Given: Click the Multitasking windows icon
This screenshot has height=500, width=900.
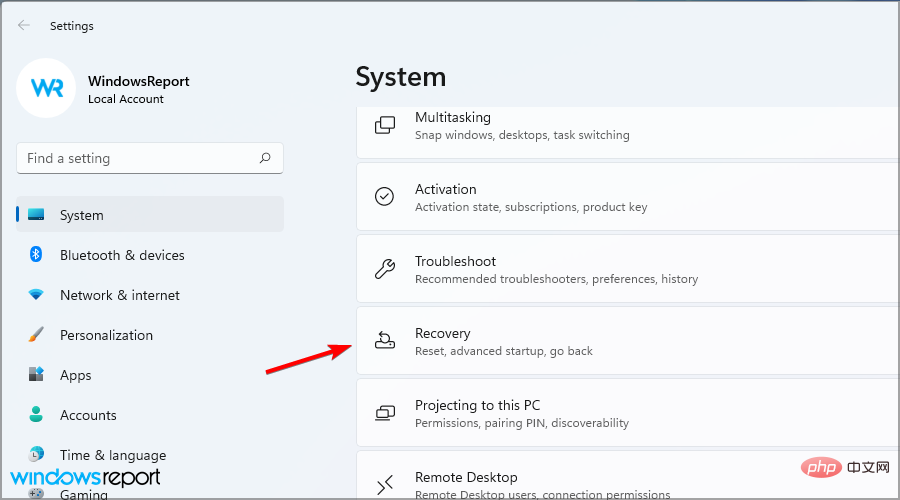Looking at the screenshot, I should tap(385, 125).
